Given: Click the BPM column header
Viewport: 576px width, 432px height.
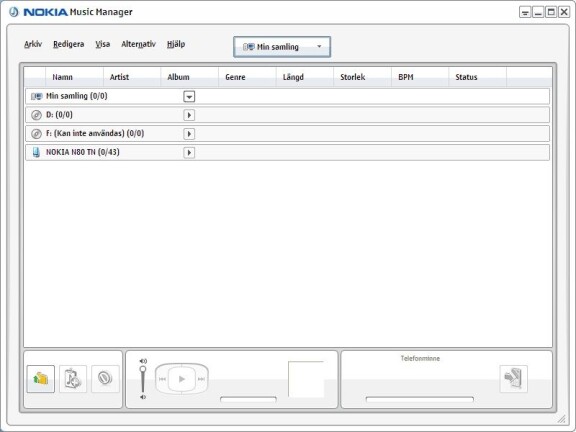Looking at the screenshot, I should (420, 77).
